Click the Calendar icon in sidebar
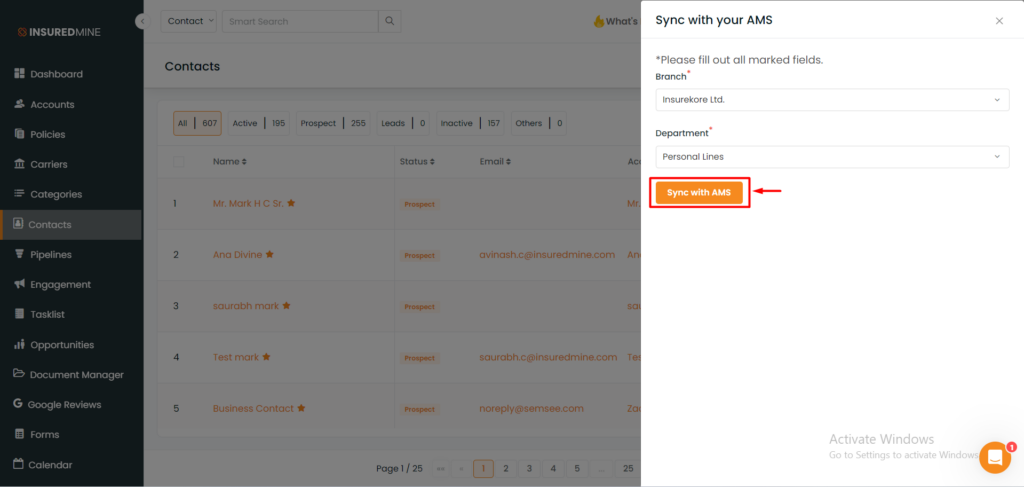Screen dimensions: 1024x487 pos(18,464)
